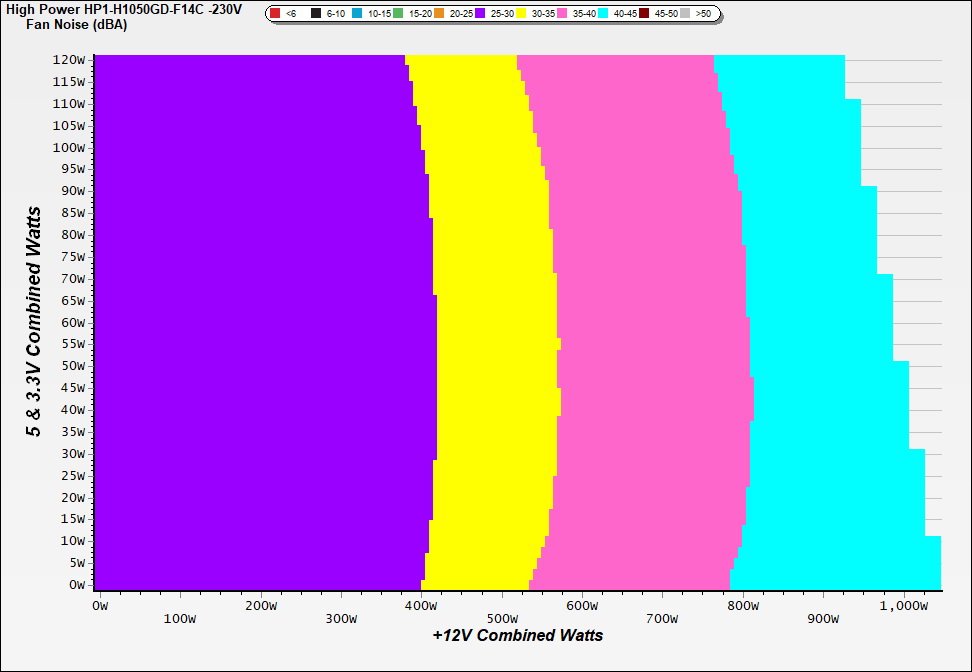Click the chart title High Power HP1-H1050GD-F14C

(123, 8)
